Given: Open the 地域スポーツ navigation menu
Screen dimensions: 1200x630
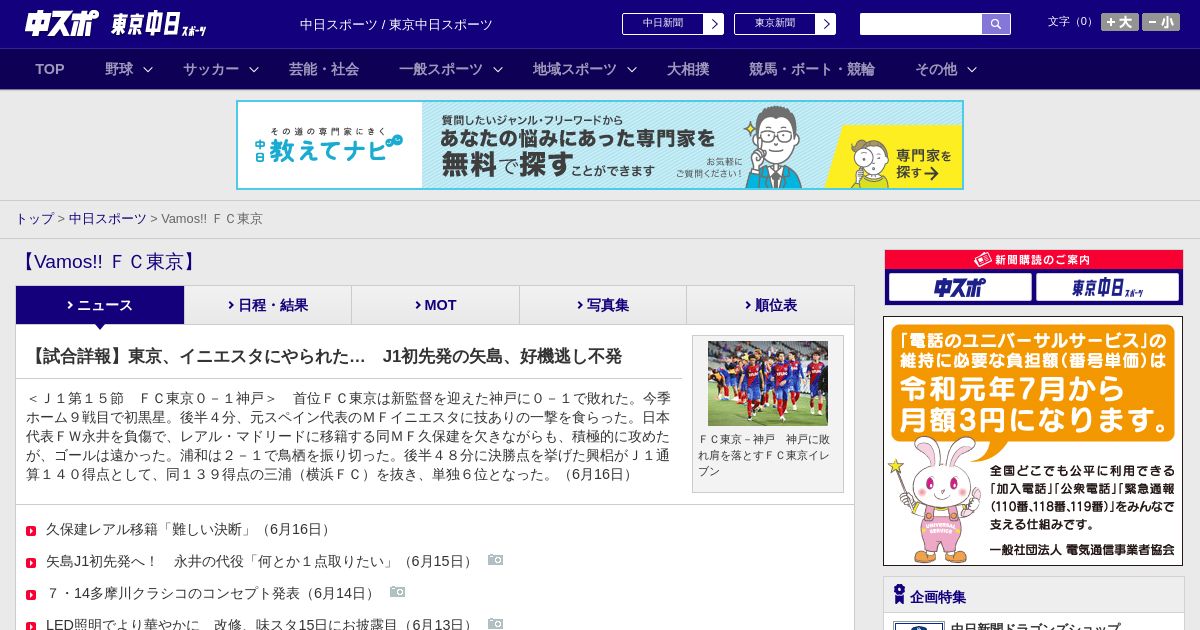Looking at the screenshot, I should pyautogui.click(x=575, y=69).
